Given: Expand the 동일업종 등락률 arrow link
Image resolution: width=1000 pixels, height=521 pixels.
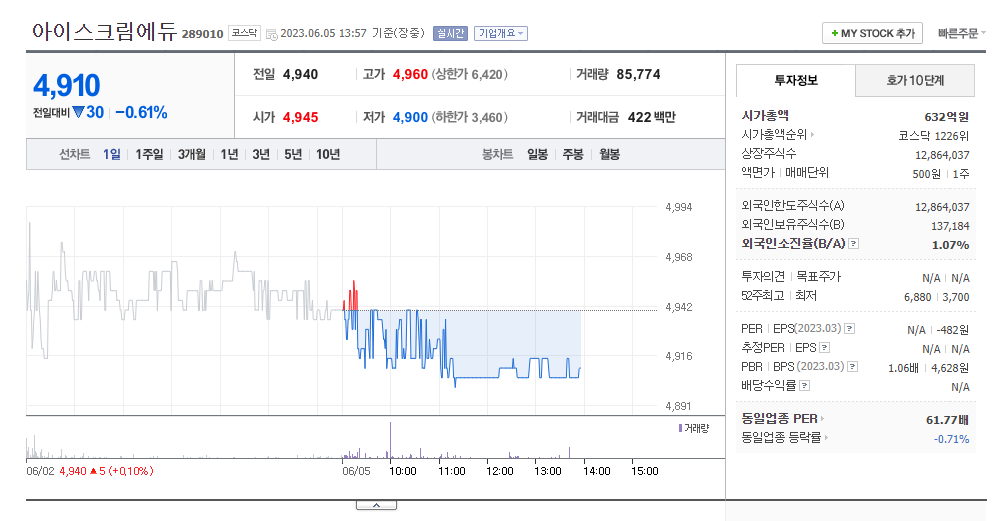Looking at the screenshot, I should (x=826, y=437).
